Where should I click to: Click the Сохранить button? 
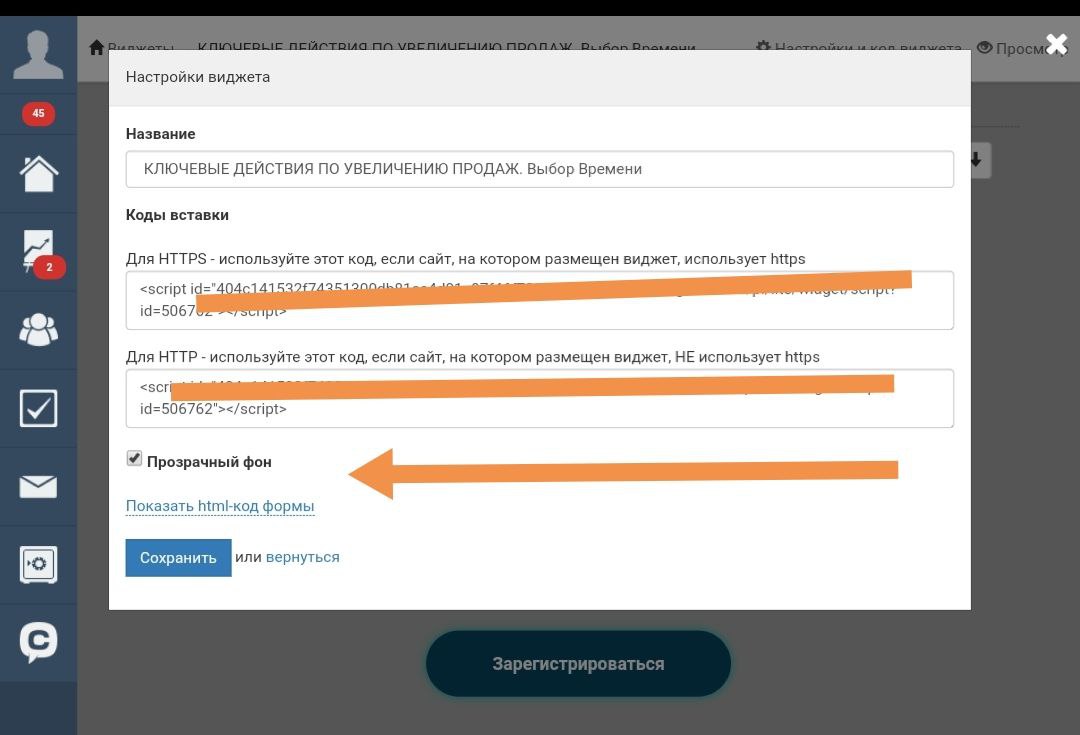pos(178,558)
